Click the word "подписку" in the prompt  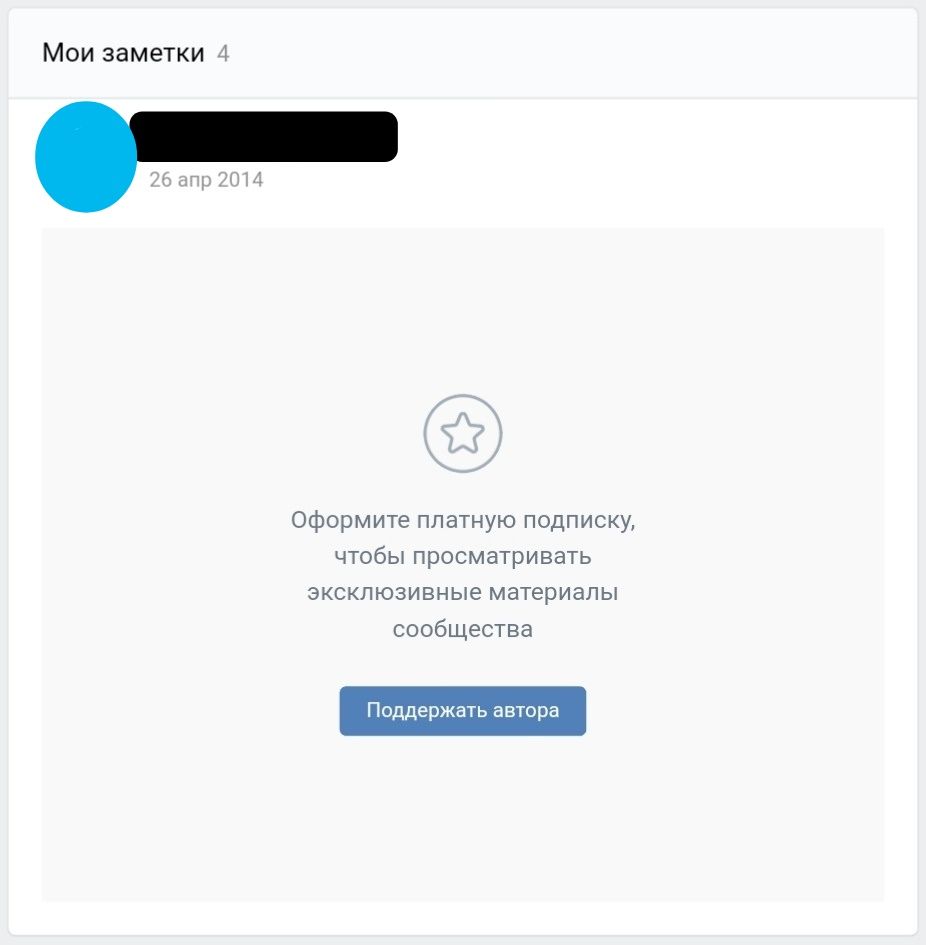pyautogui.click(x=579, y=520)
